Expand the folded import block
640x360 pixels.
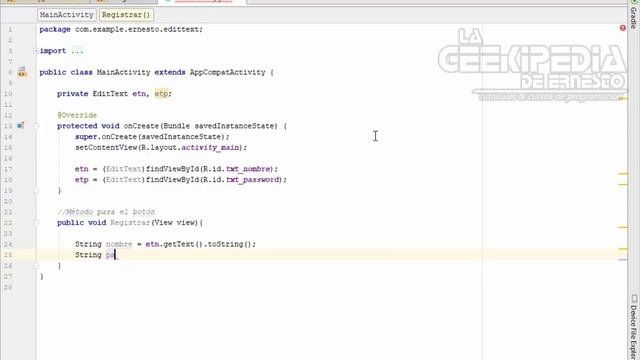pos(36,51)
